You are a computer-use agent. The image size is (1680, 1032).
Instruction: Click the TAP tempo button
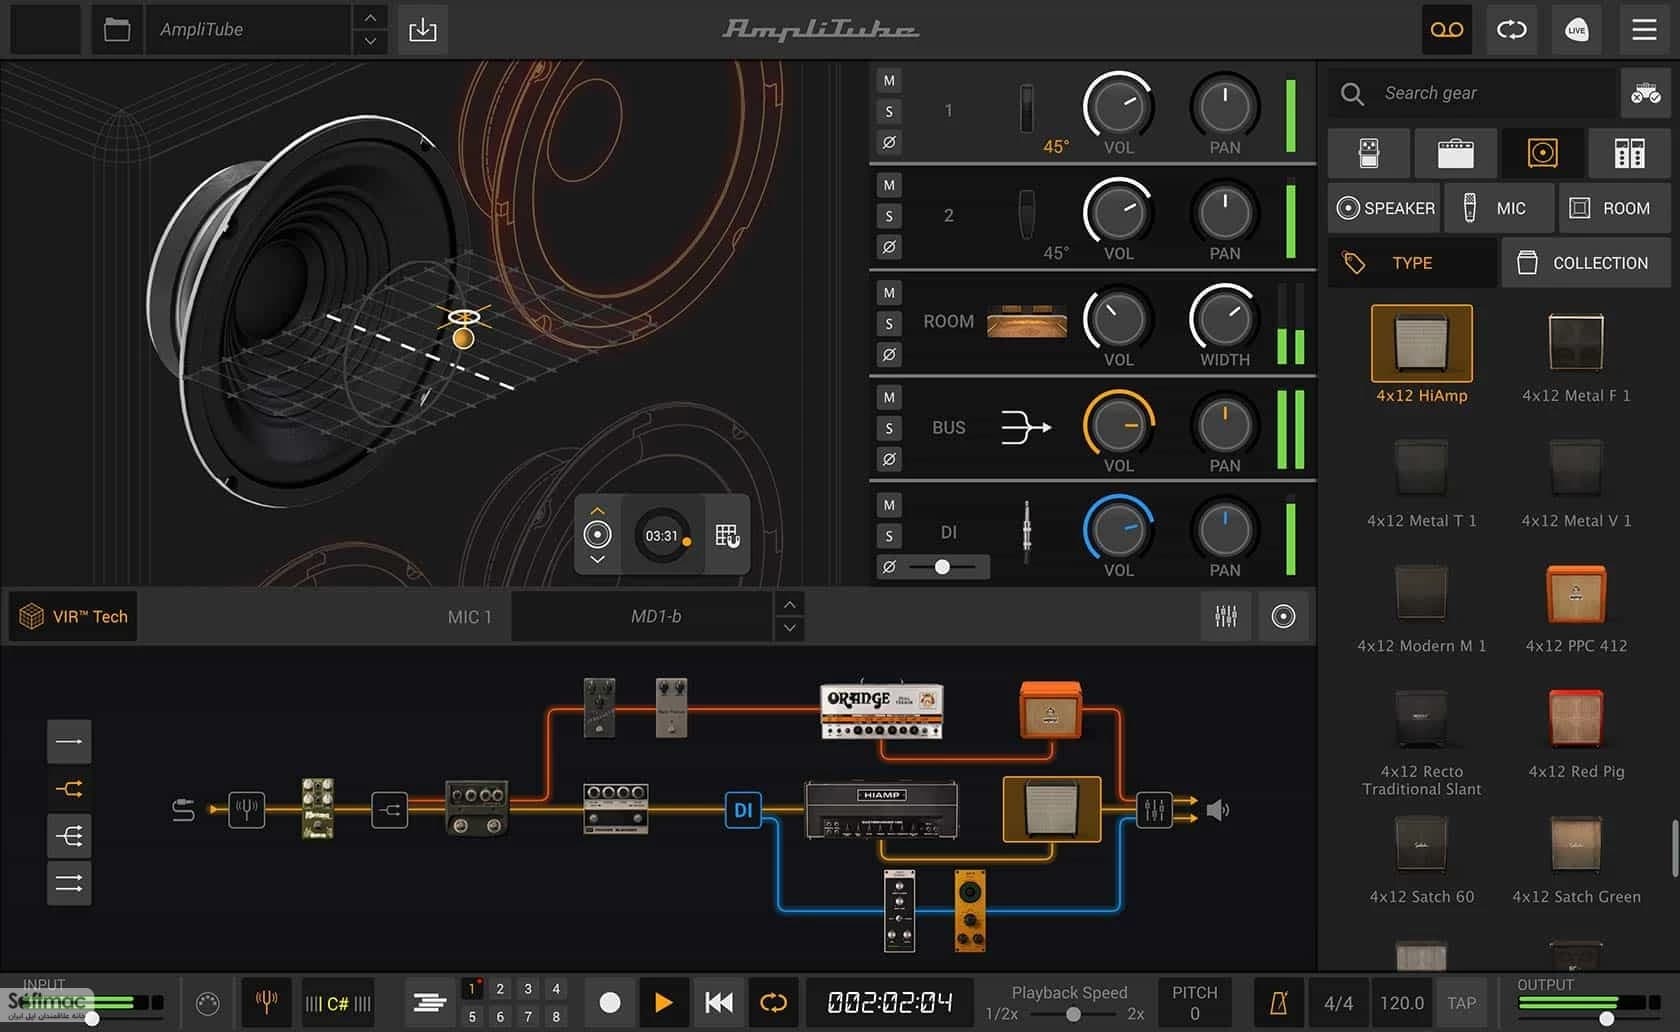point(1461,1003)
